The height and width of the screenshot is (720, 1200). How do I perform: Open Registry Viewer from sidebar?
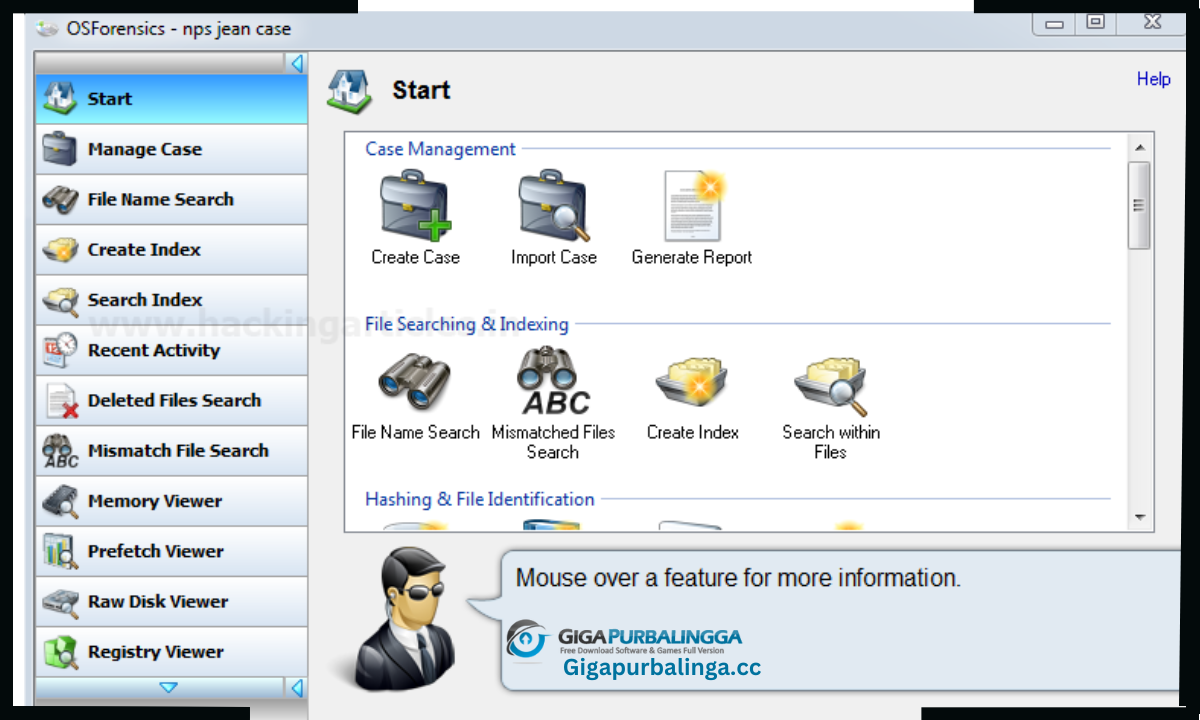171,652
